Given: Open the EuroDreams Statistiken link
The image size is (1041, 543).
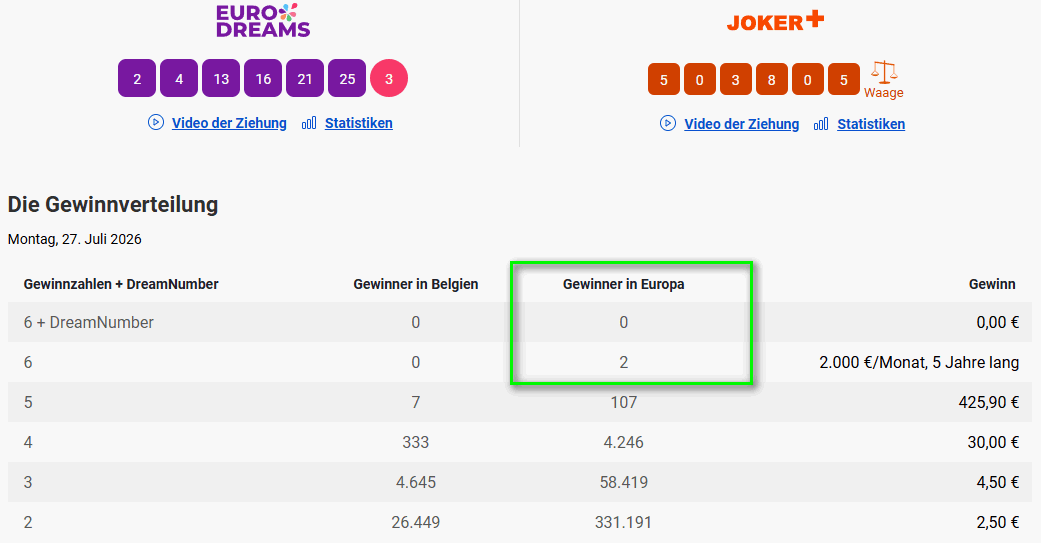Looking at the screenshot, I should 359,123.
